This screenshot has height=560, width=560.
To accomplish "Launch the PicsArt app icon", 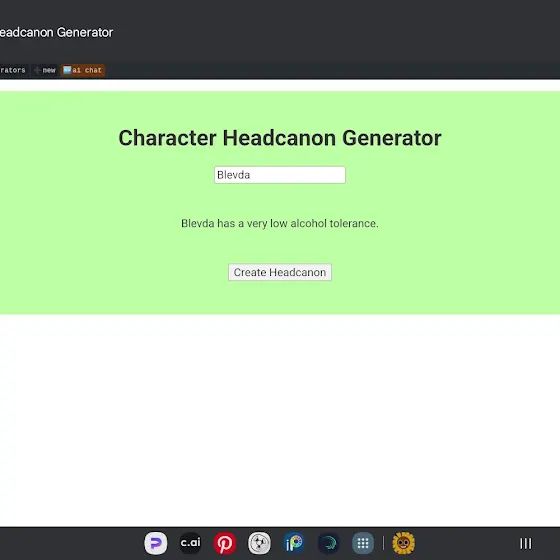I will click(294, 543).
